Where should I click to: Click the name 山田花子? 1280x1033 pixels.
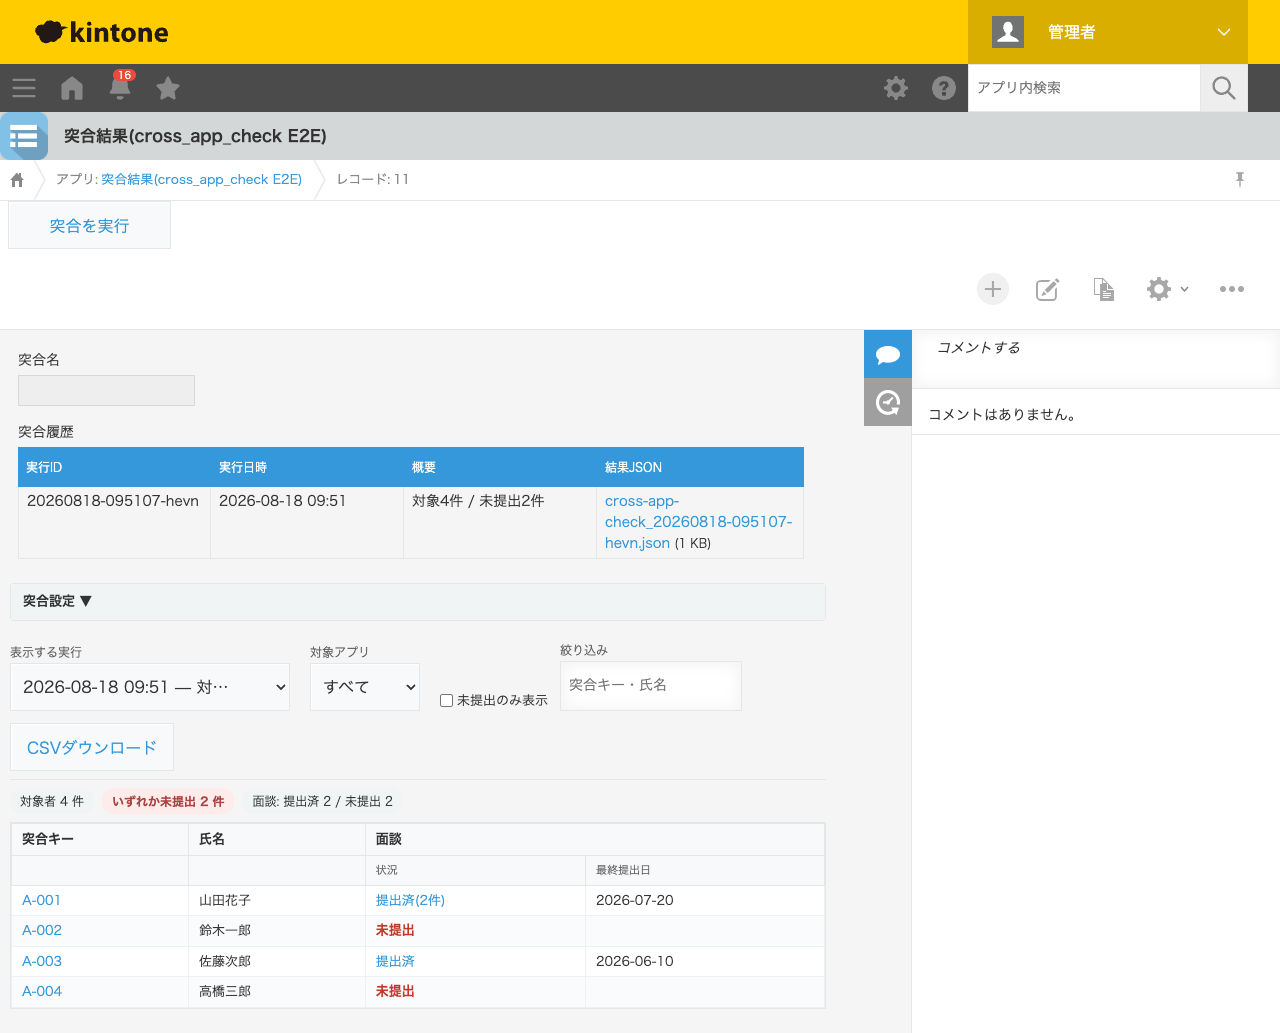click(225, 900)
